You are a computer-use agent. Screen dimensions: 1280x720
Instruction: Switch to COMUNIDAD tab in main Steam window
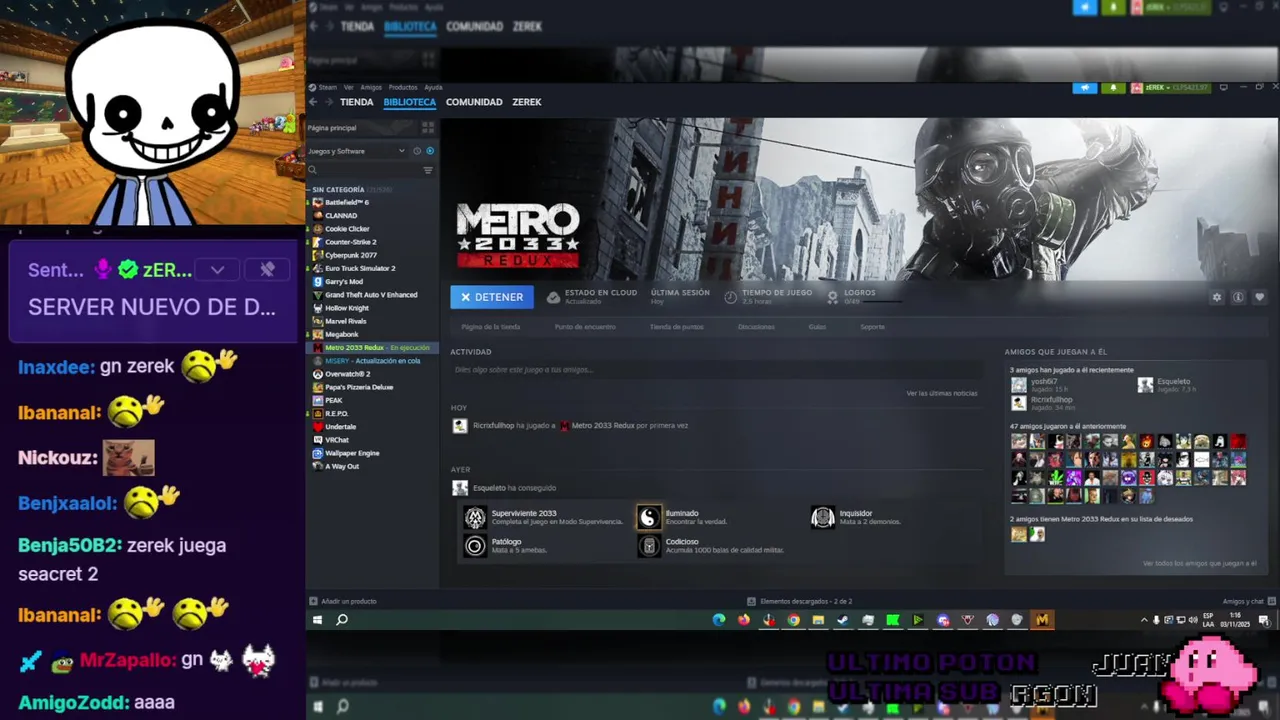[474, 102]
